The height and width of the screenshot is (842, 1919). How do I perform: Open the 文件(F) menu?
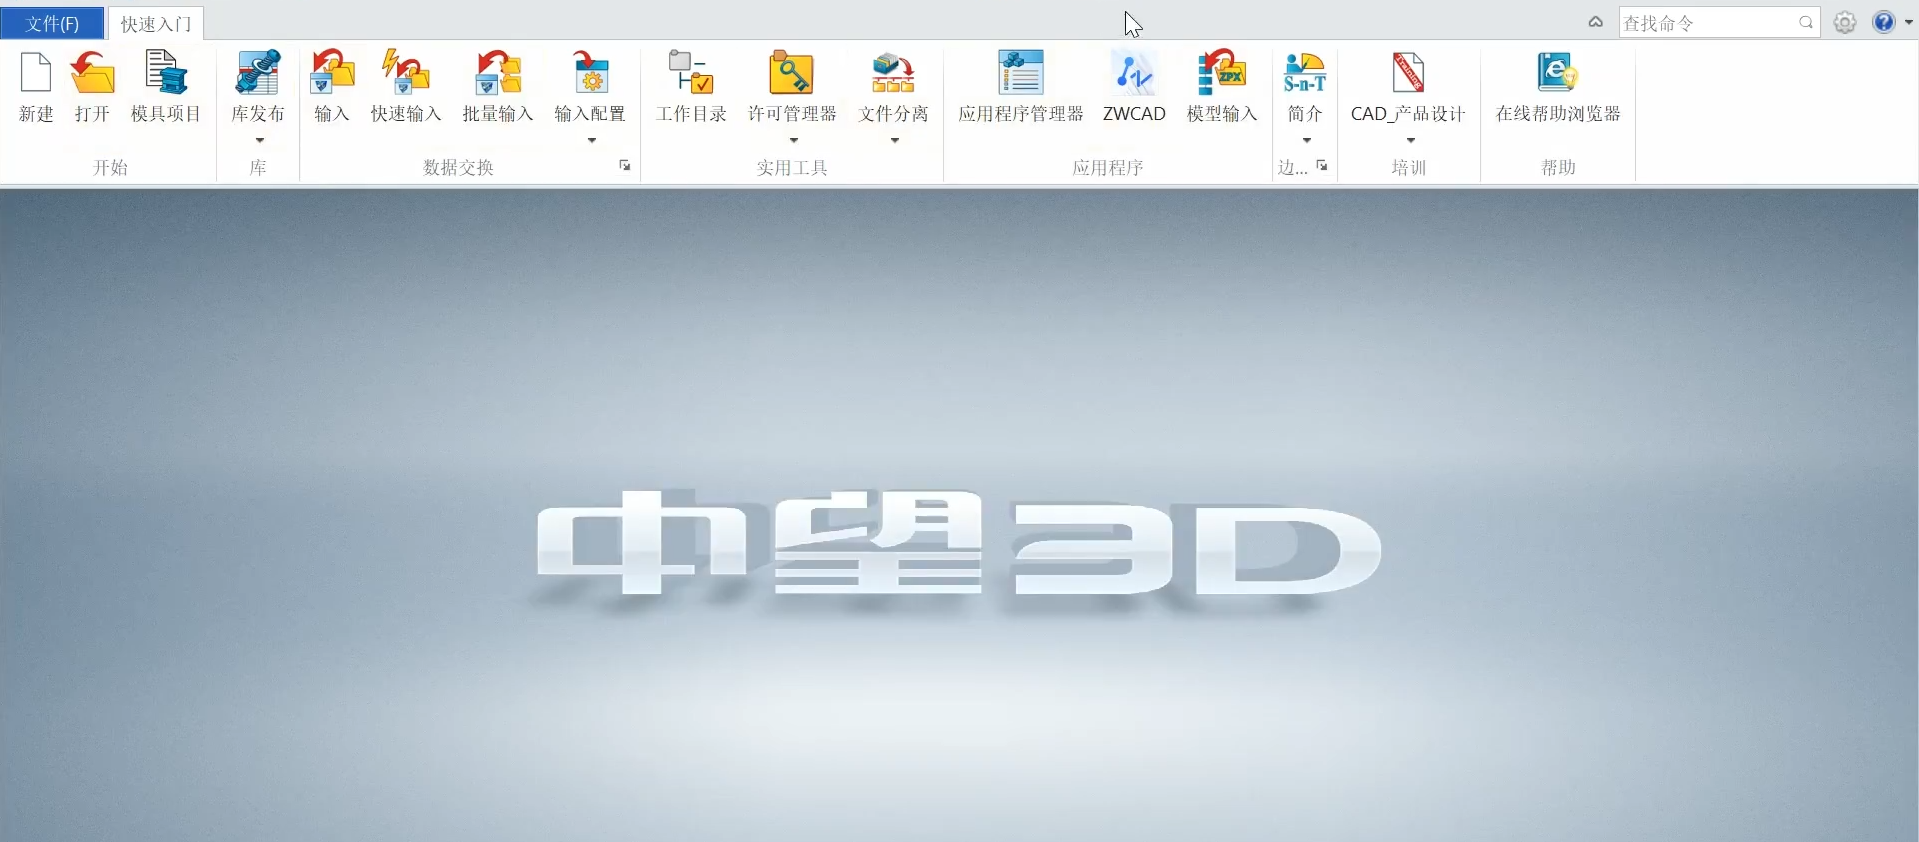point(52,23)
